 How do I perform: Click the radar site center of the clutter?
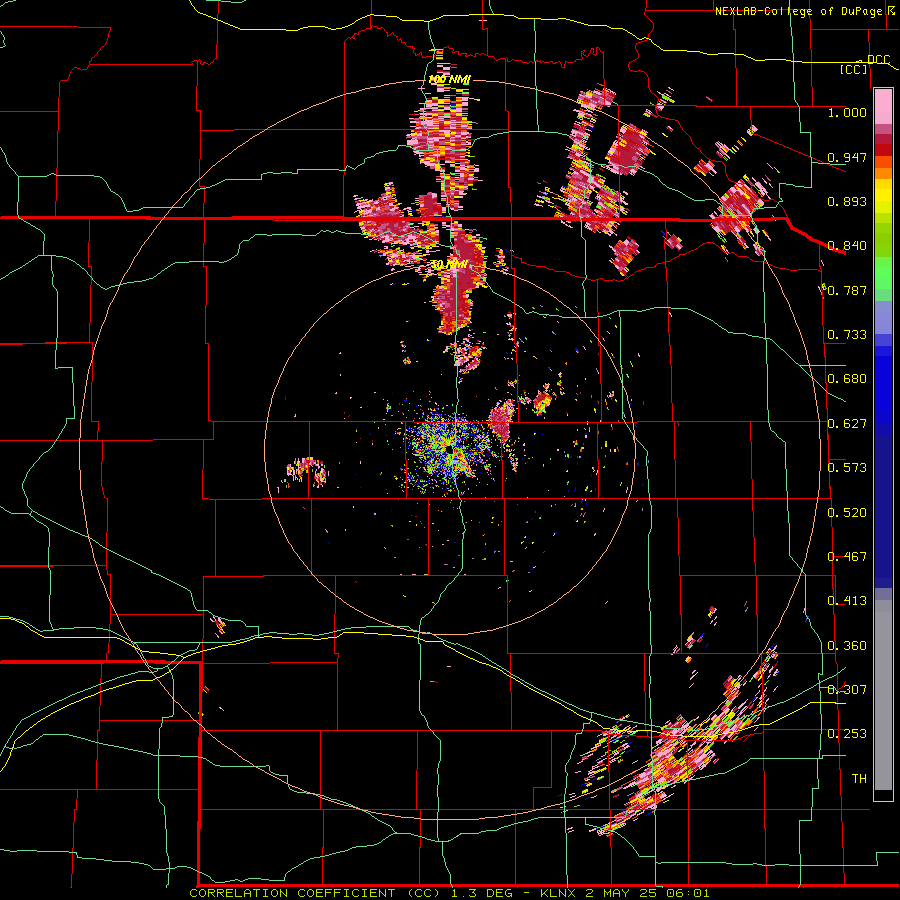point(451,451)
